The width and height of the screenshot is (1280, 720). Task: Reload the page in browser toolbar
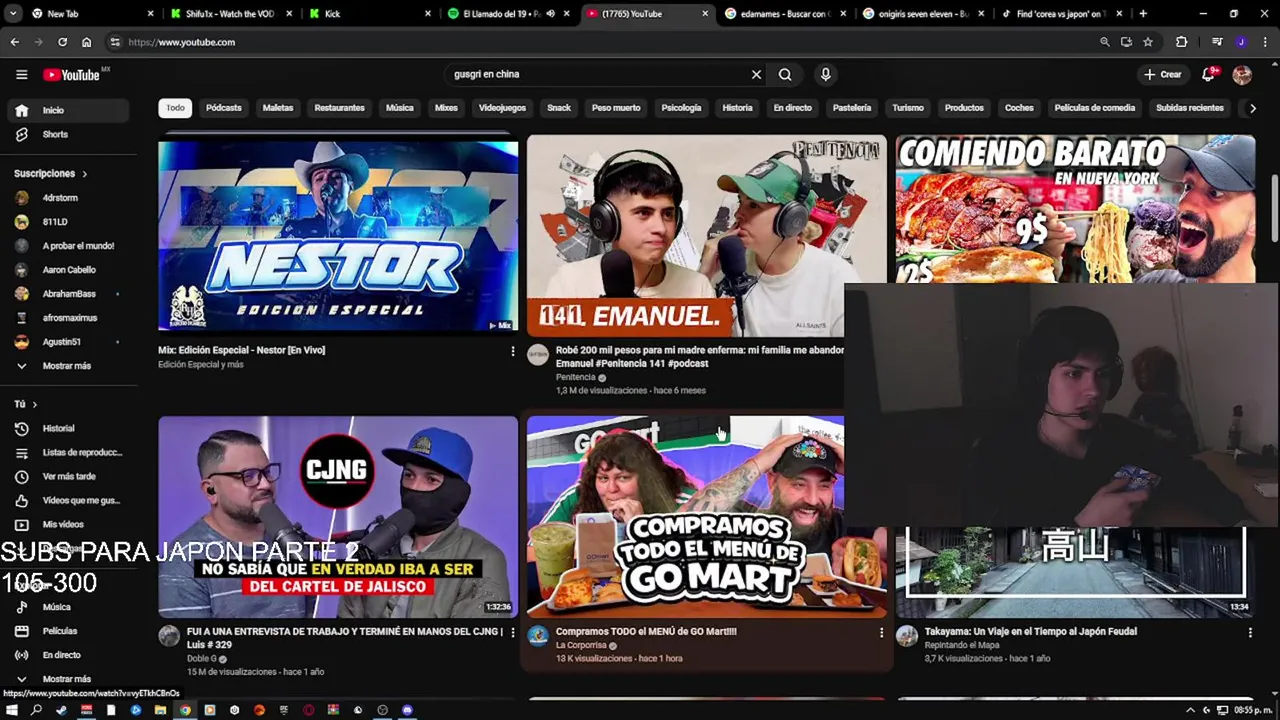pyautogui.click(x=62, y=42)
